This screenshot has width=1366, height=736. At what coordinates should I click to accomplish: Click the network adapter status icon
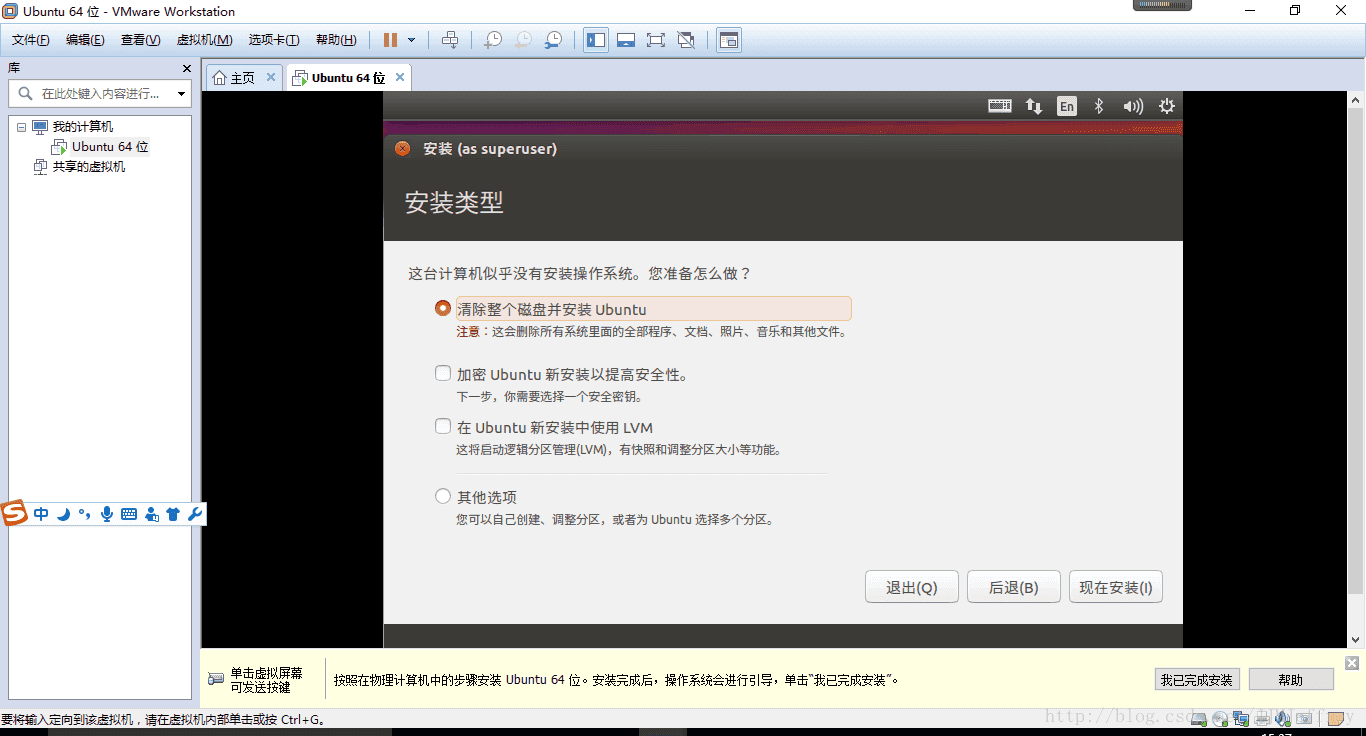tap(1241, 719)
